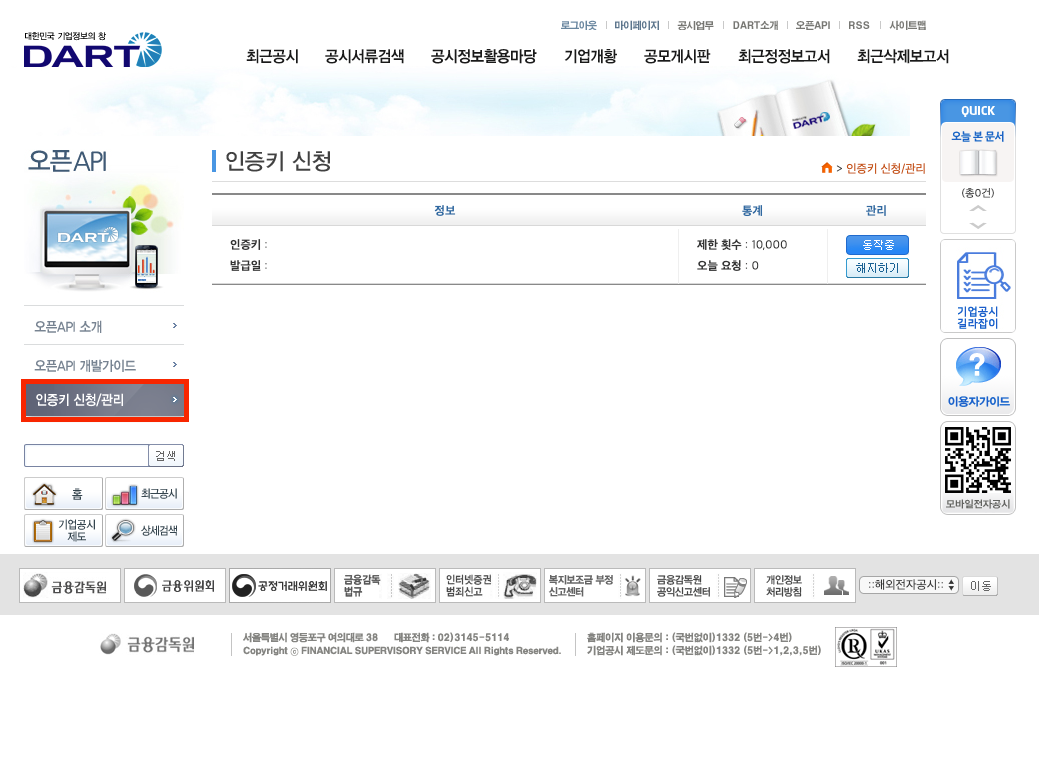Click inside the sidebar search field

coord(85,455)
